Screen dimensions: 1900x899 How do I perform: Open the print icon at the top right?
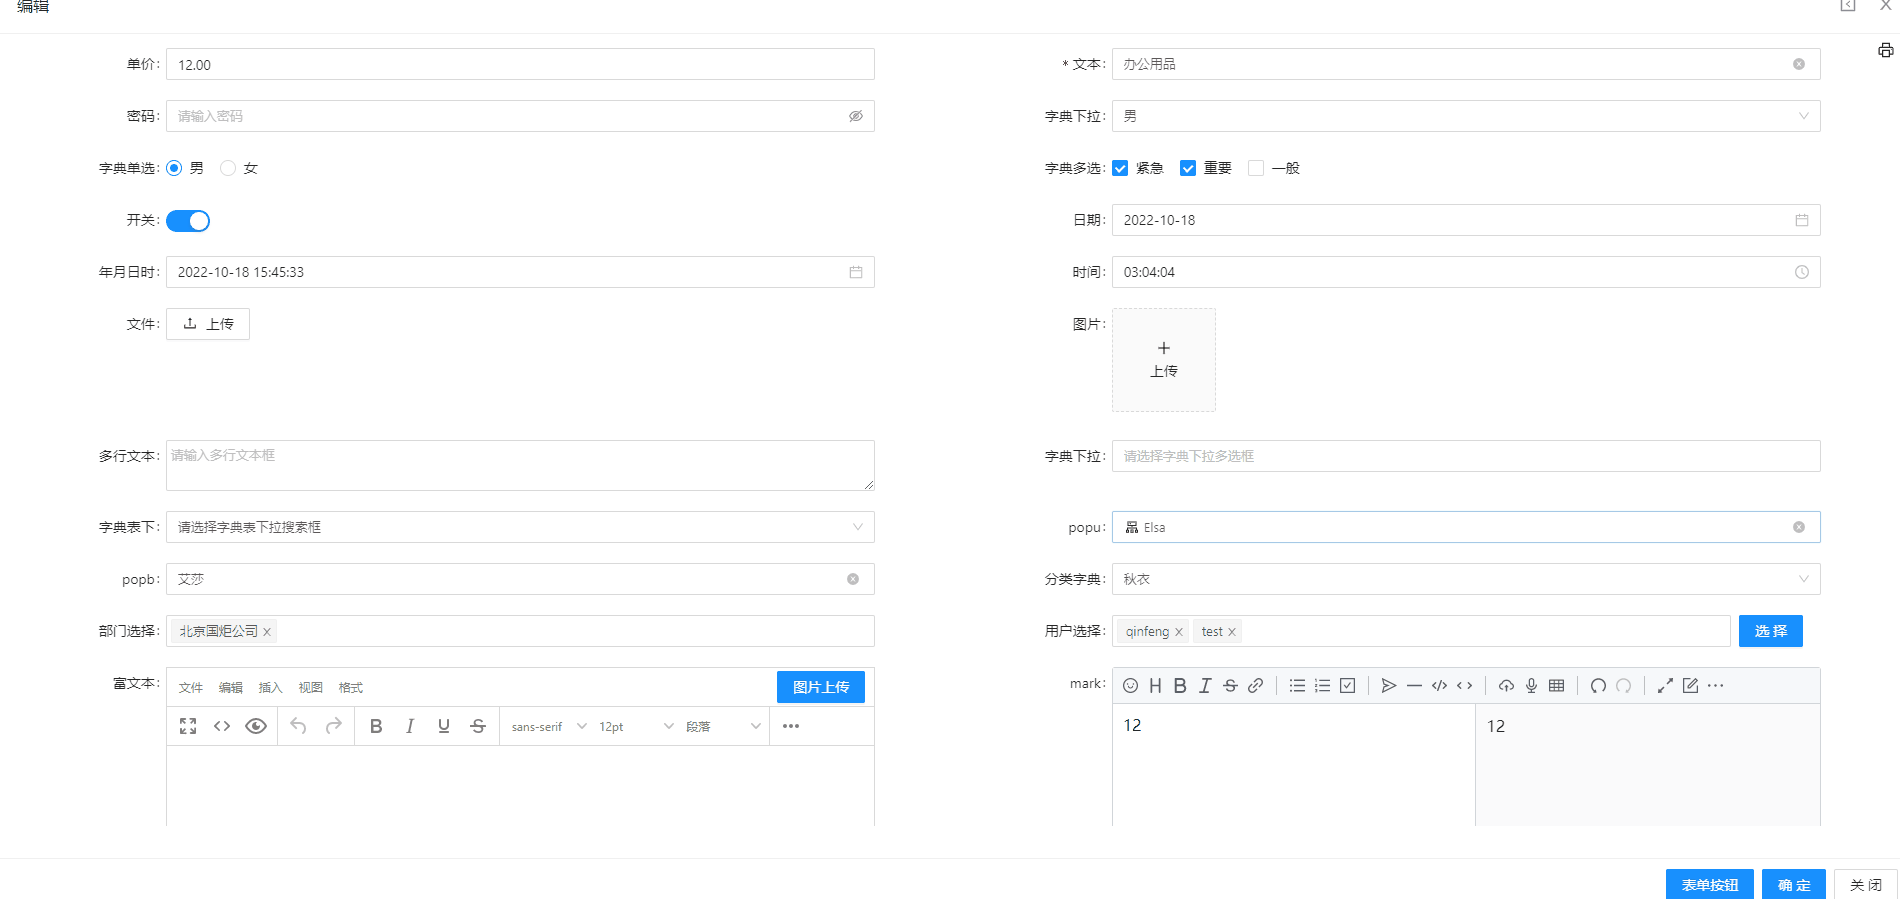click(1885, 50)
